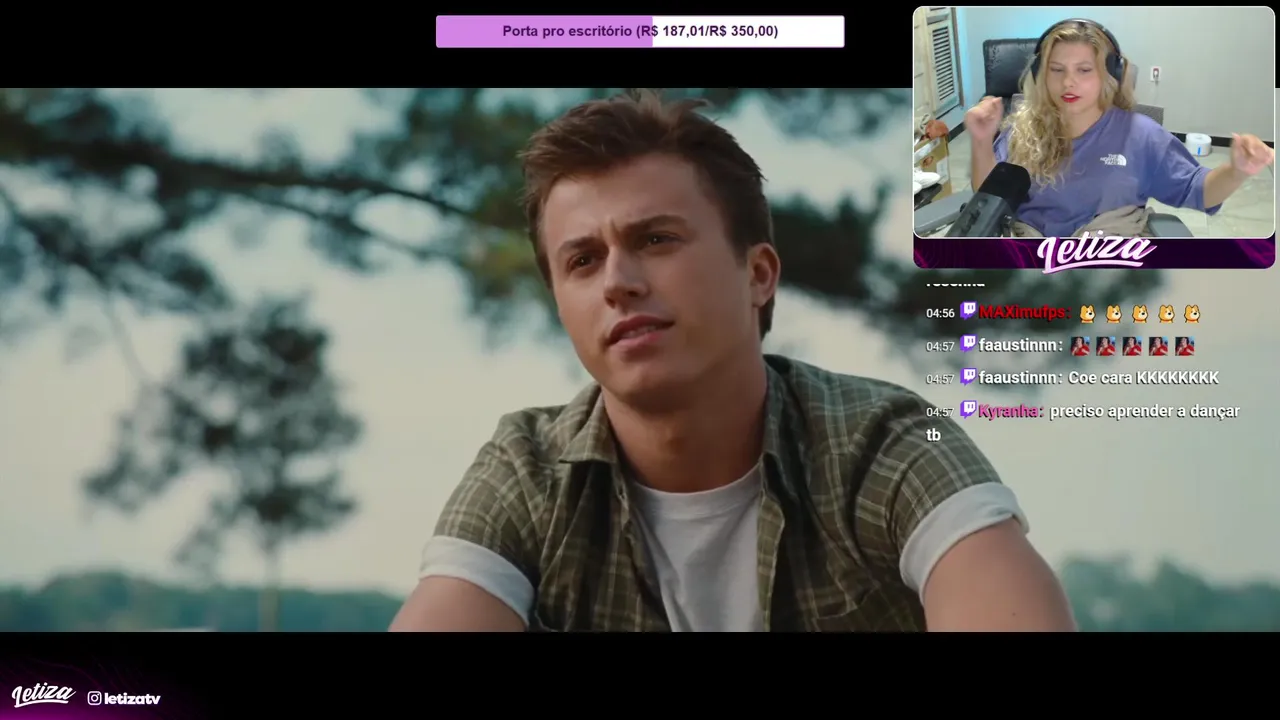This screenshot has width=1280, height=720.
Task: Click the first emote in MAXimufps message
Action: 1087,313
